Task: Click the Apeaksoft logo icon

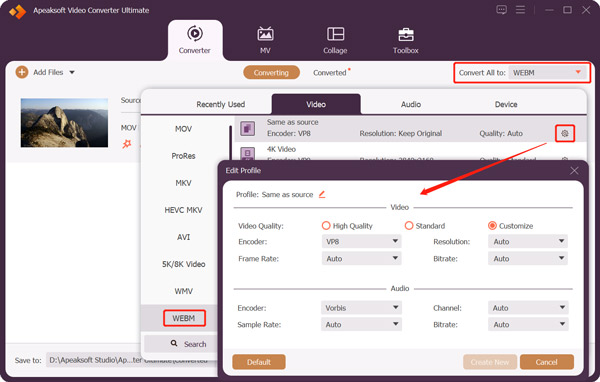Action: point(18,12)
